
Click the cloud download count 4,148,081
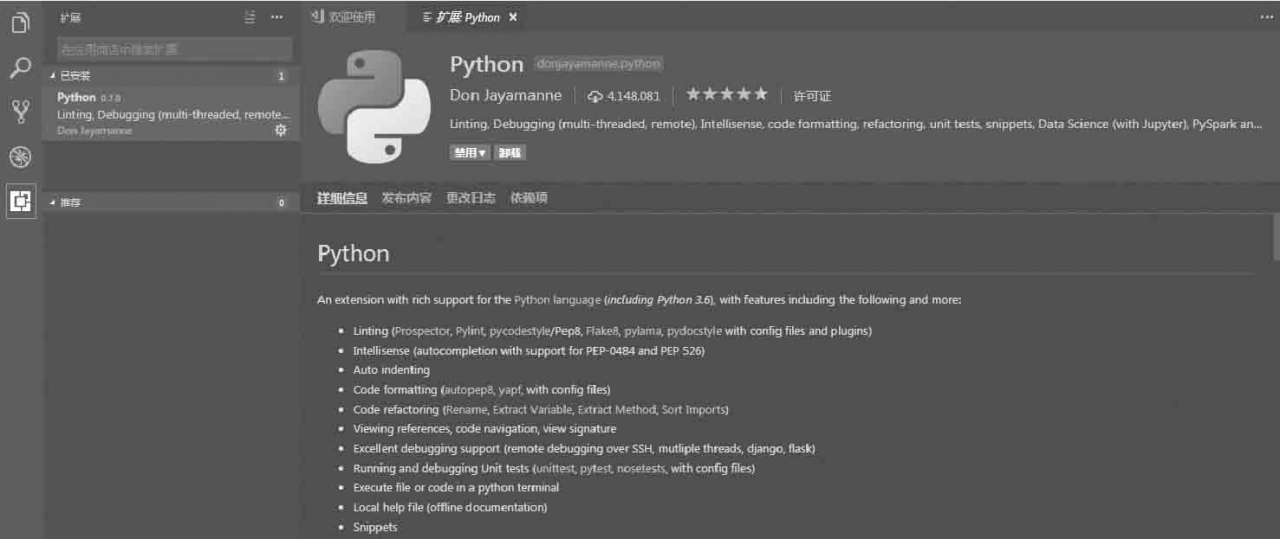point(624,96)
